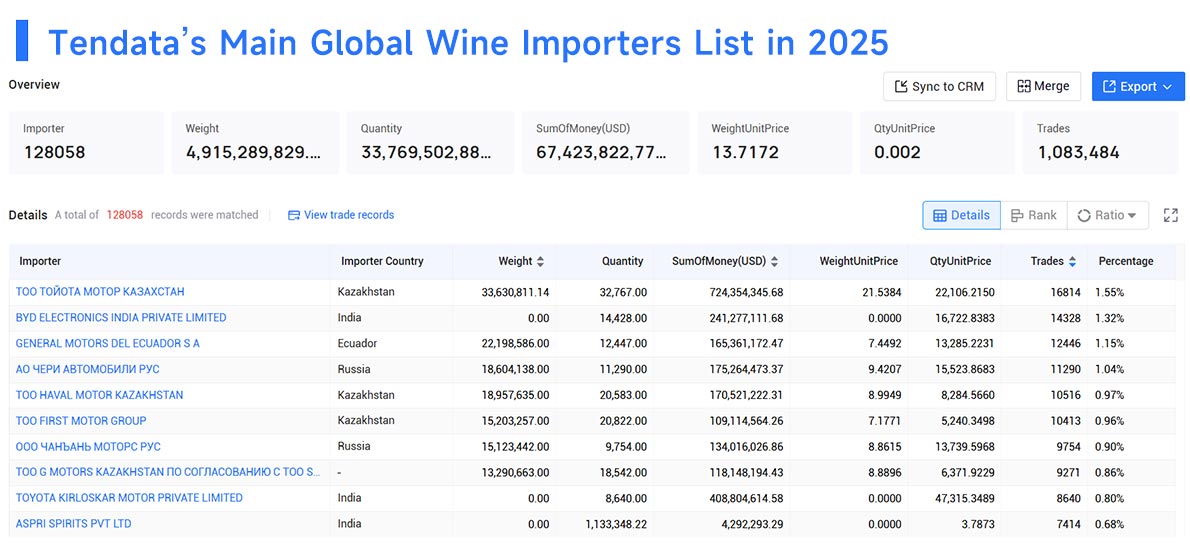Click the Merge icon
Viewport: 1190px width, 545px height.
1024,87
